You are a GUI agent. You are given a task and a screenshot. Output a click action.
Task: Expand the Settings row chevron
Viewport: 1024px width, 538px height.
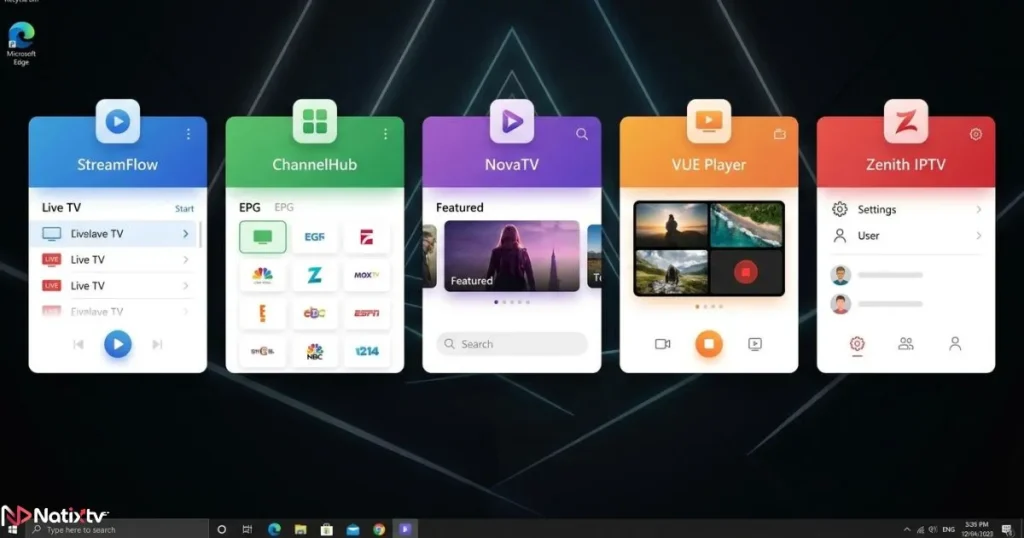[x=978, y=210]
